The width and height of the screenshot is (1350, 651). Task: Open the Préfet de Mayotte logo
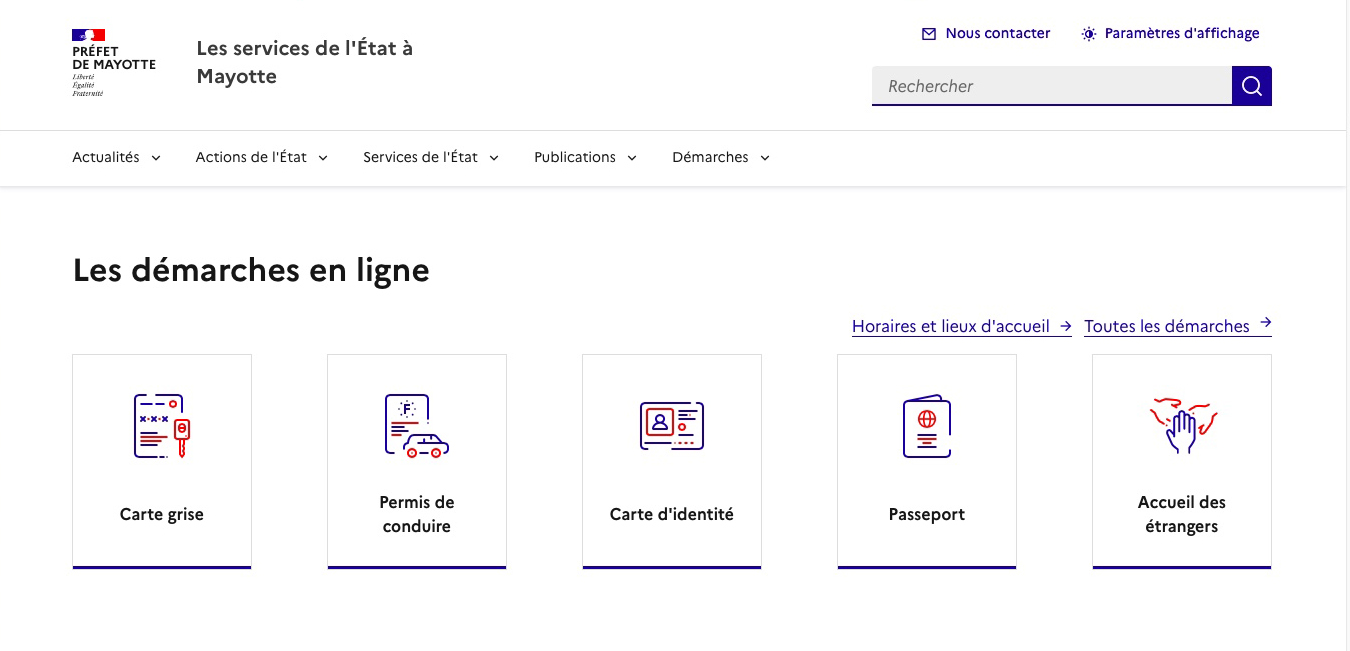(x=113, y=63)
